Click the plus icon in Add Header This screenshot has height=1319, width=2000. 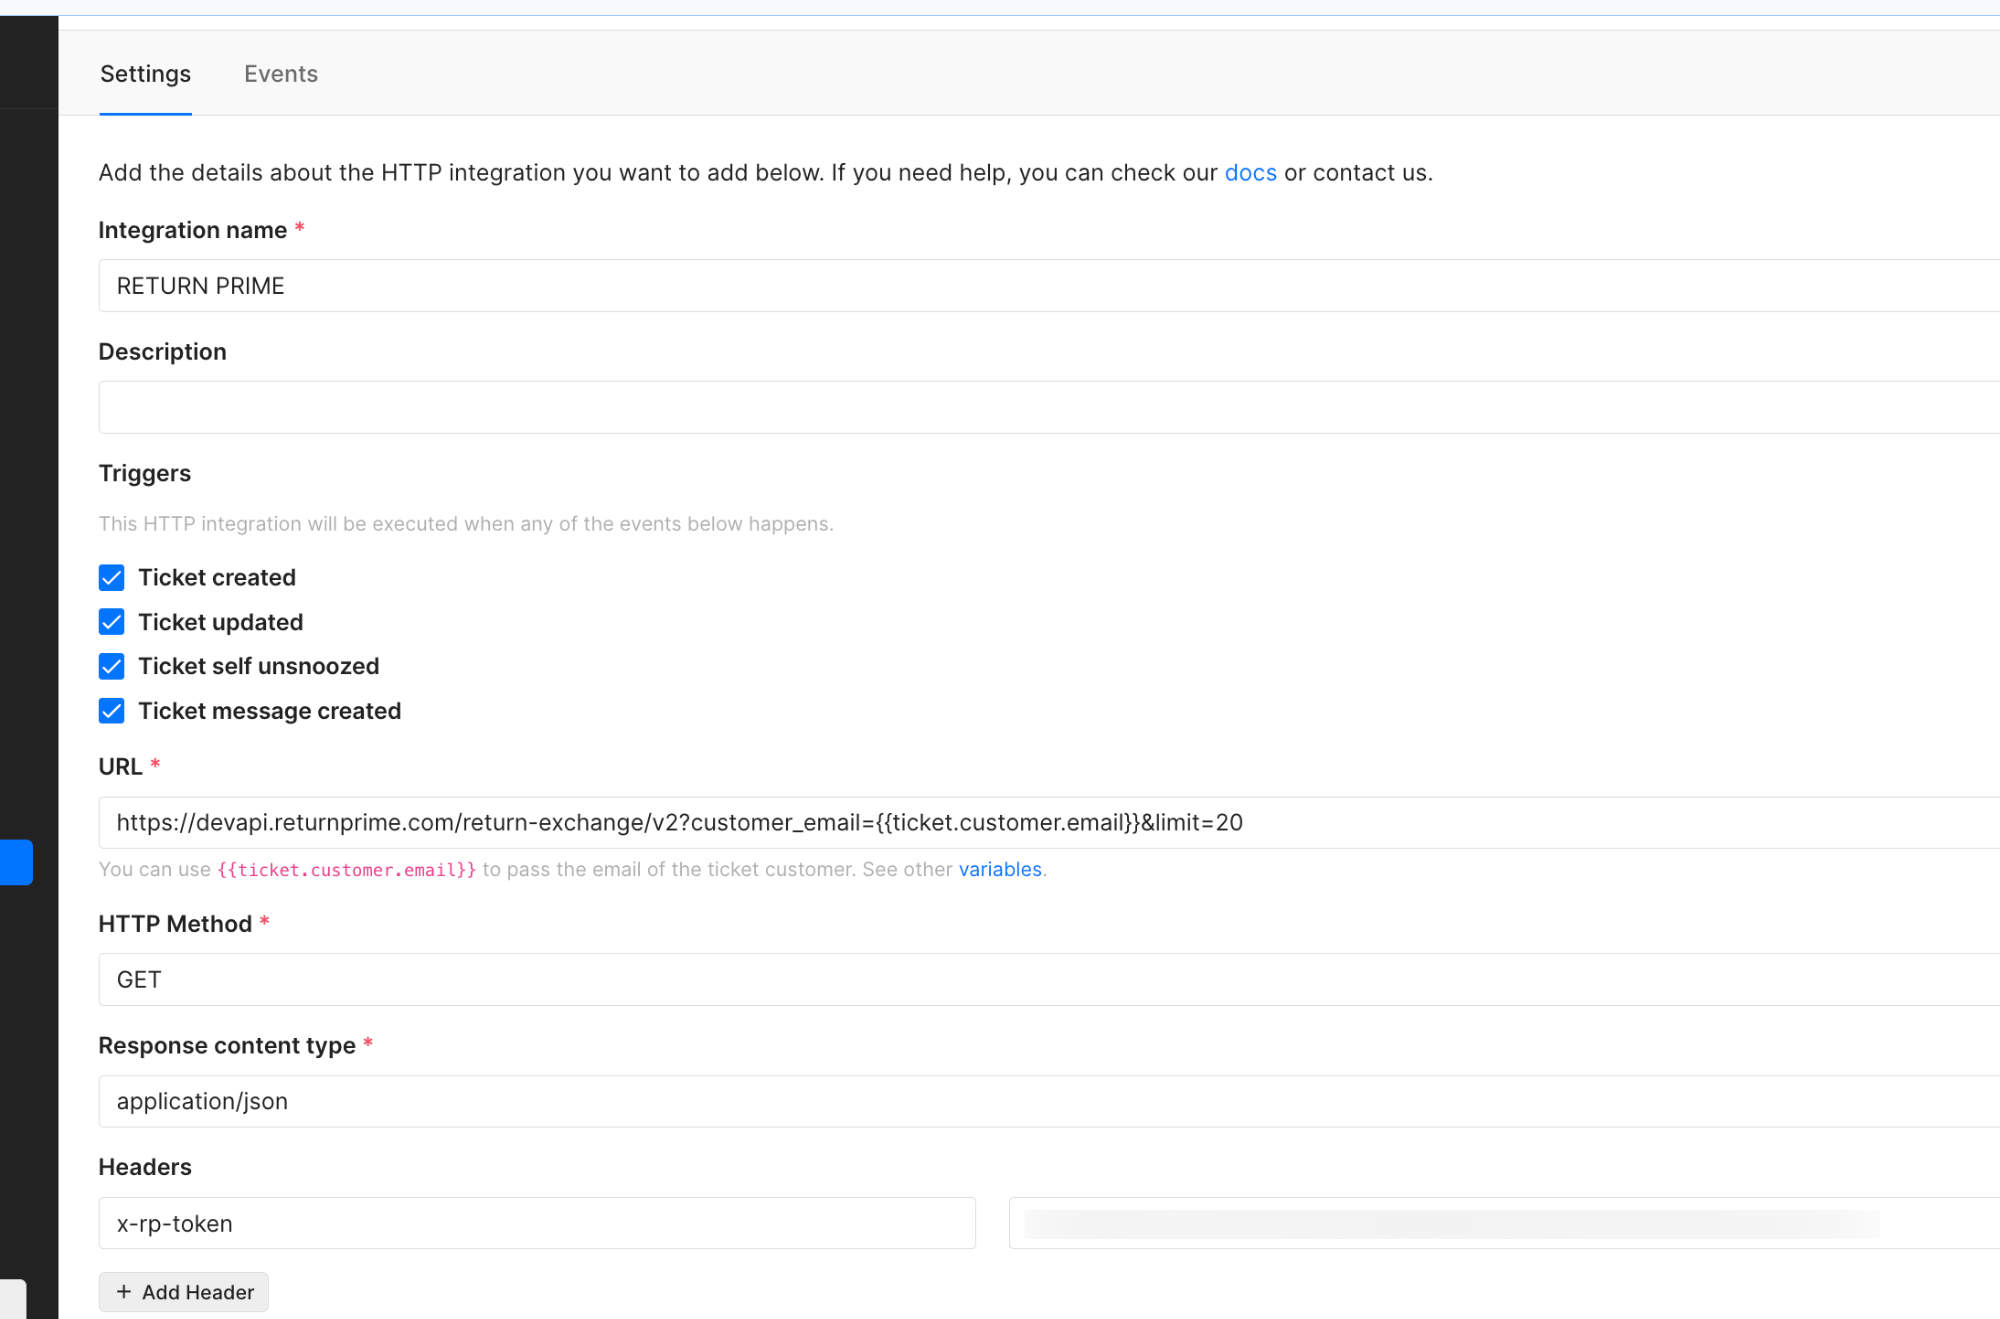coord(124,1292)
